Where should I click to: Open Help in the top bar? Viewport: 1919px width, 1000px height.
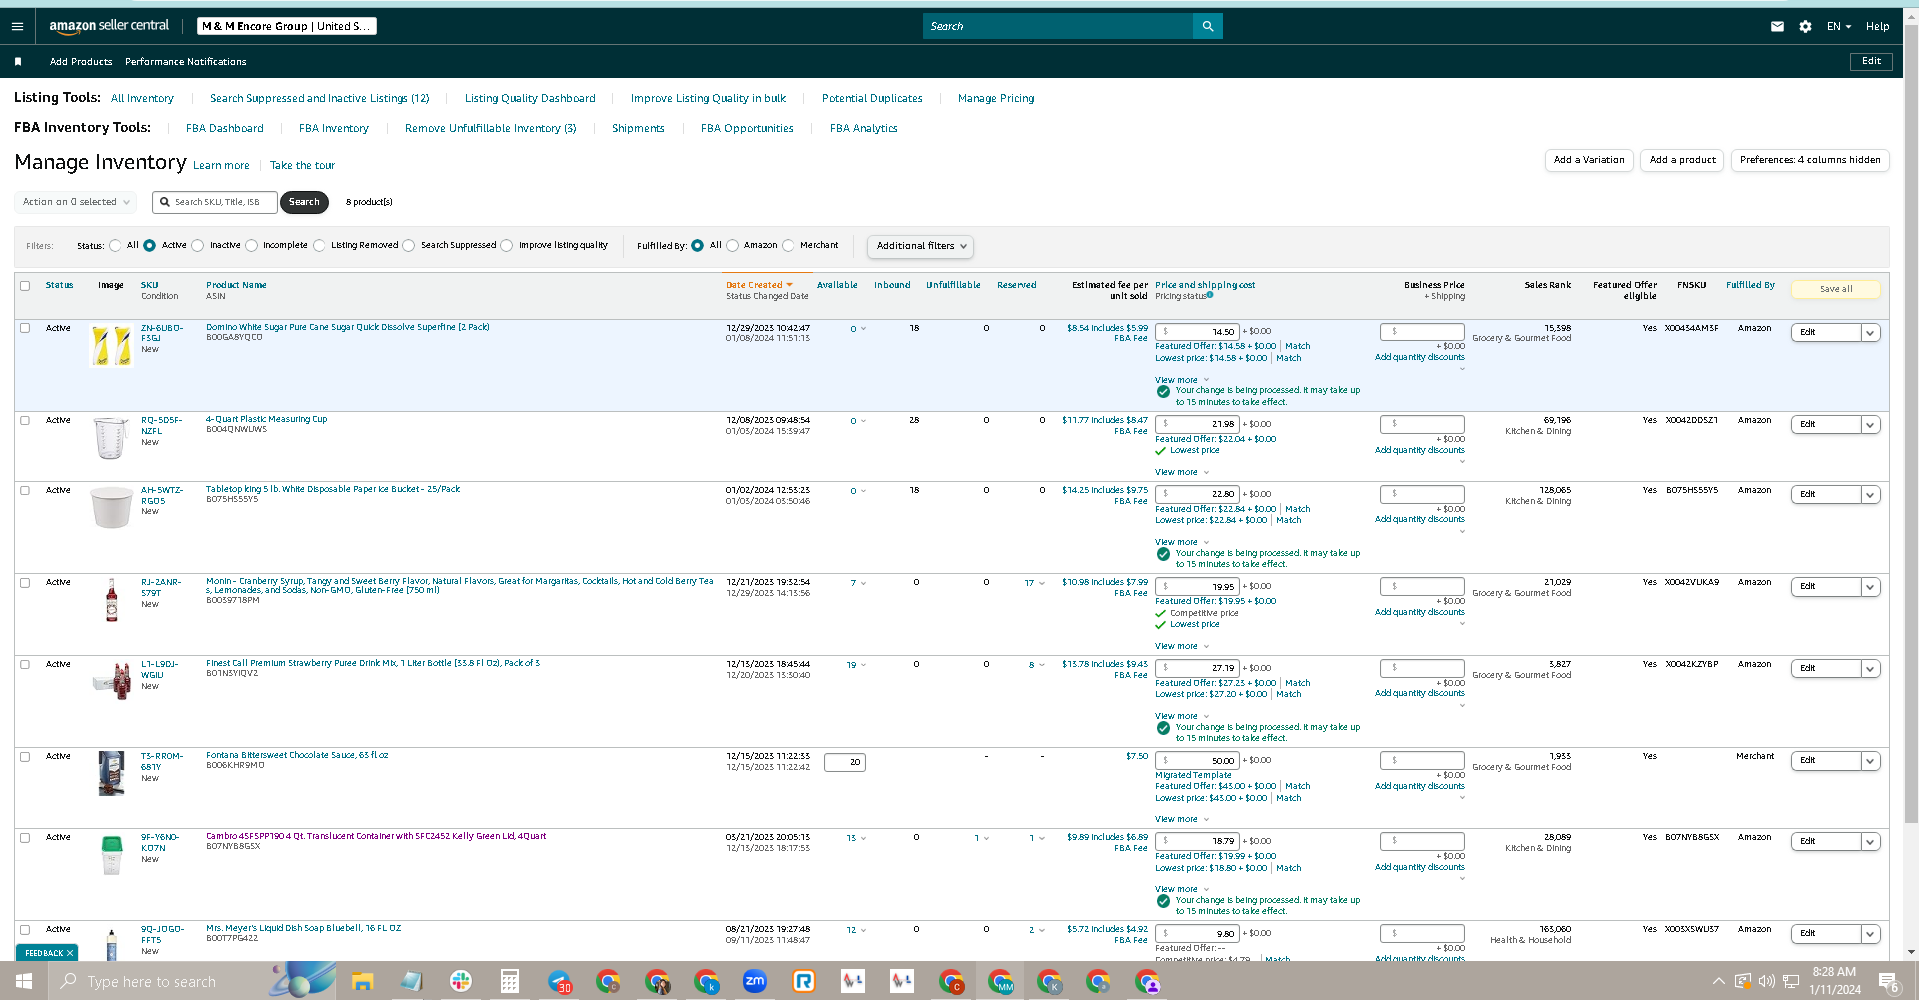tap(1877, 27)
